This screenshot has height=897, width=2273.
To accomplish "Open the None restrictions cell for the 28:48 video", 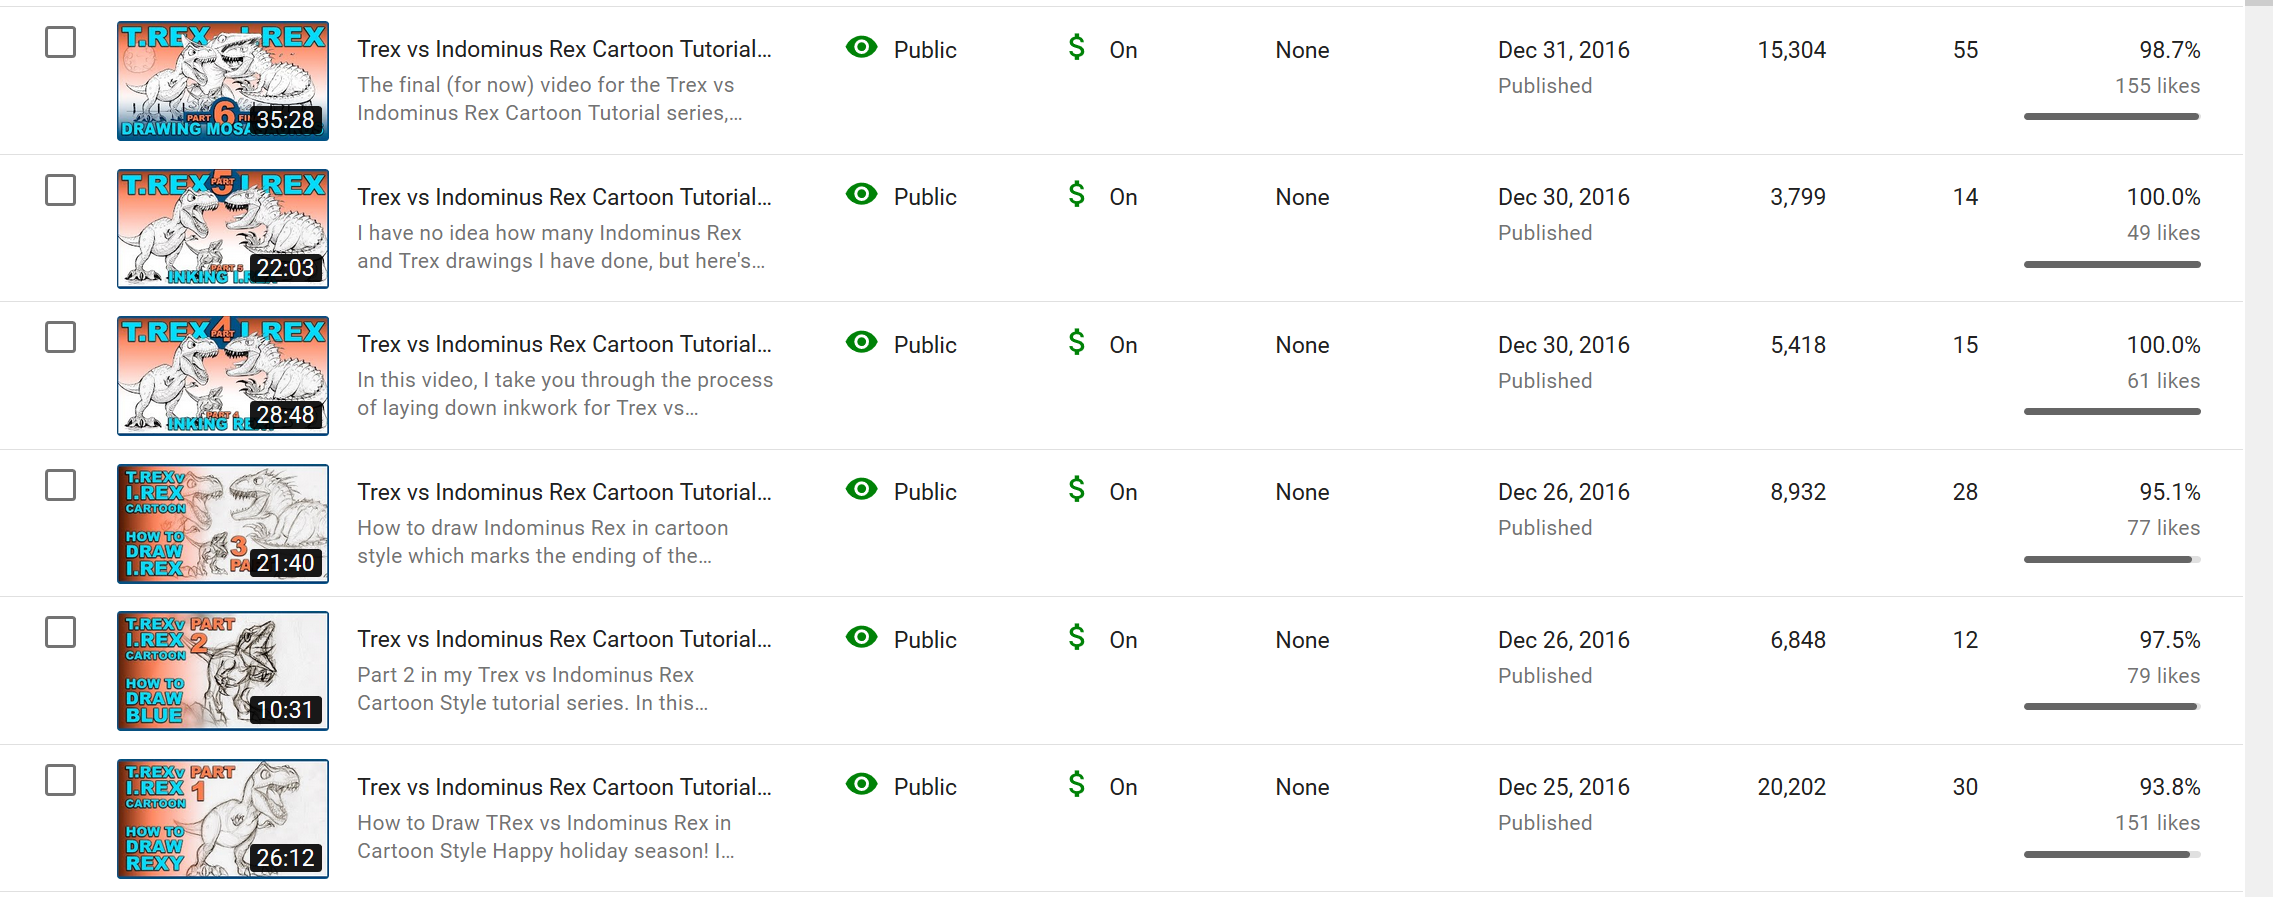I will pyautogui.click(x=1302, y=345).
